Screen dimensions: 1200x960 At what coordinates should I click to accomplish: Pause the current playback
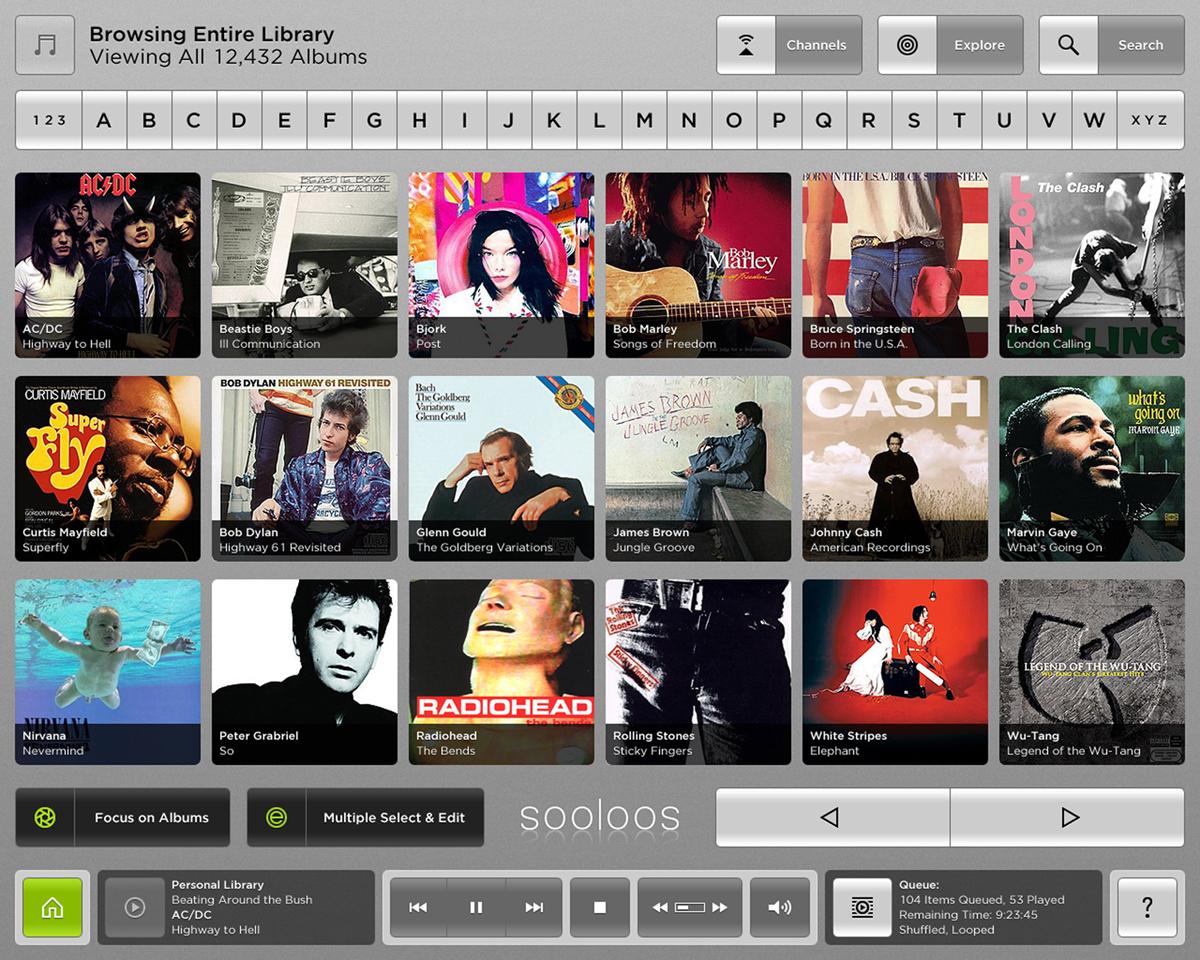pos(476,907)
